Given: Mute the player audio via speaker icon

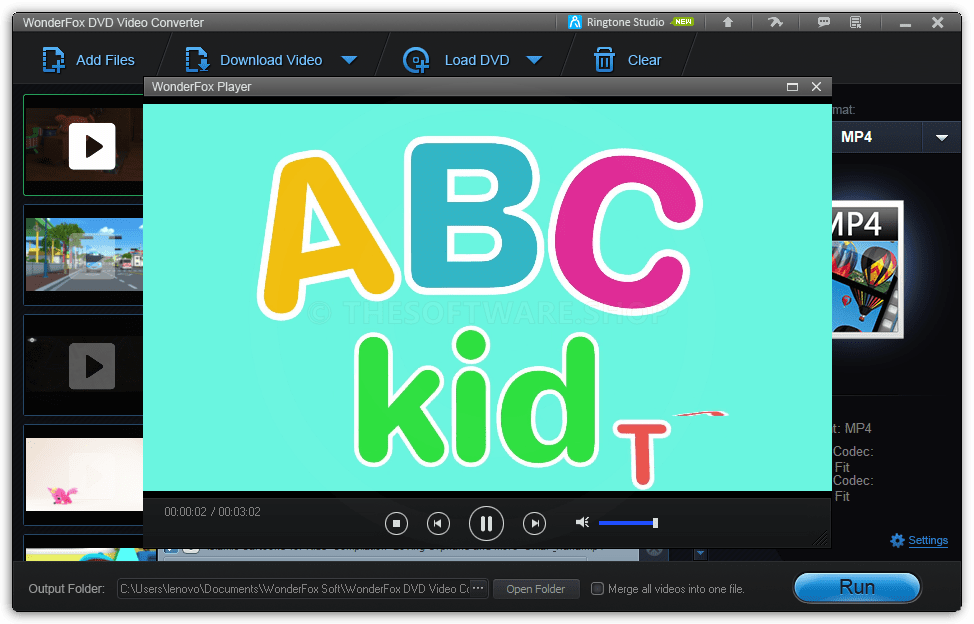Looking at the screenshot, I should pyautogui.click(x=582, y=522).
